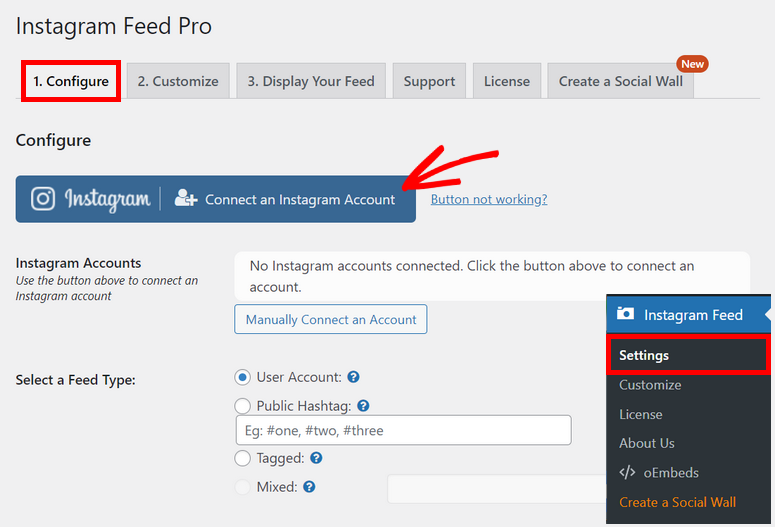
Task: Open help tooltip for User Account
Action: coord(353,377)
